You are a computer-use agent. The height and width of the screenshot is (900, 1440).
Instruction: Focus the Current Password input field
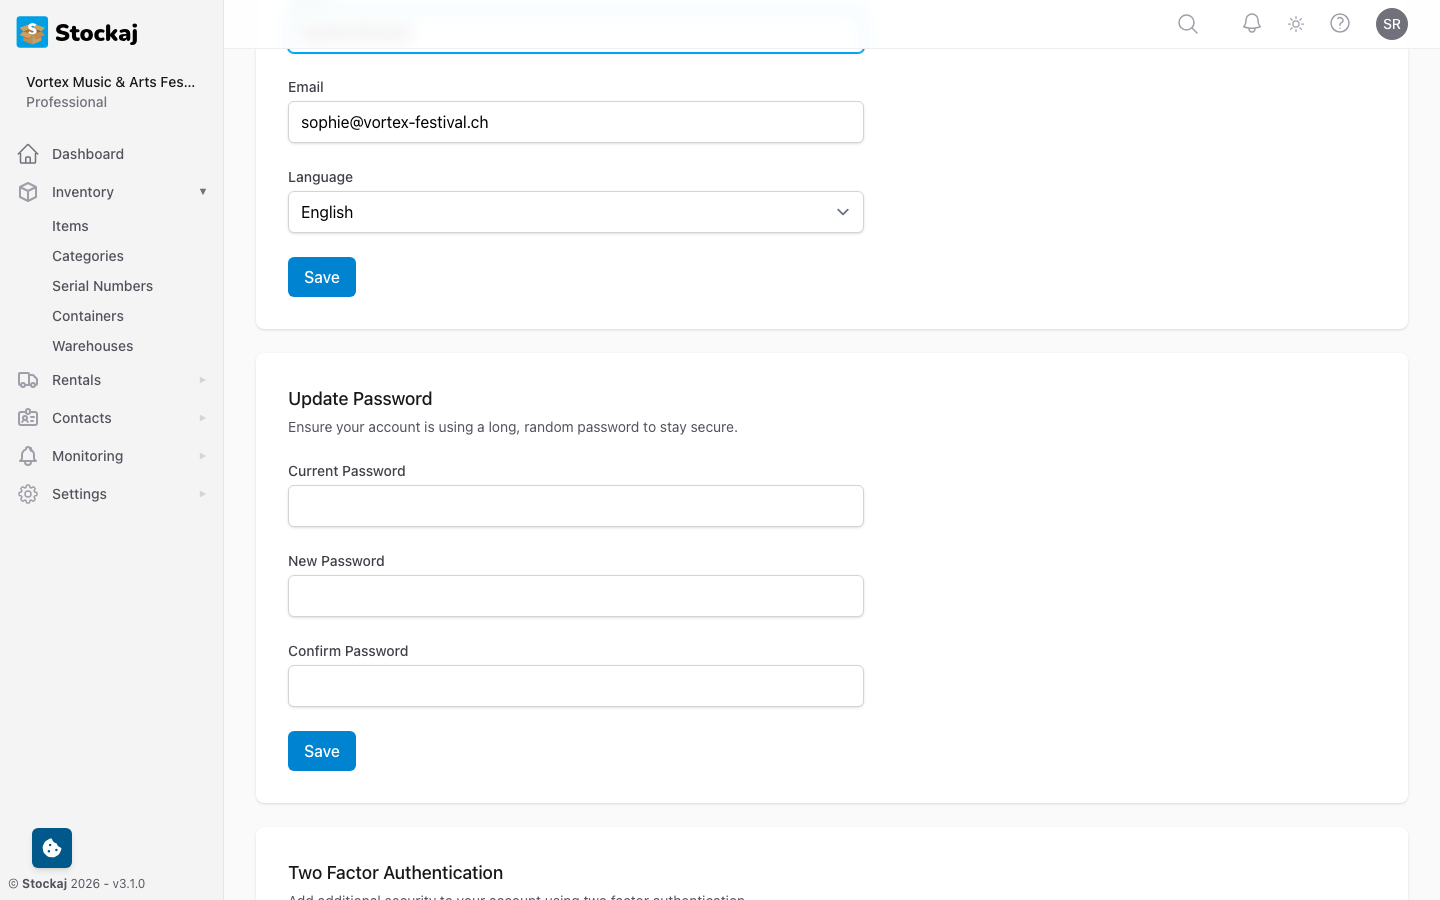coord(575,506)
